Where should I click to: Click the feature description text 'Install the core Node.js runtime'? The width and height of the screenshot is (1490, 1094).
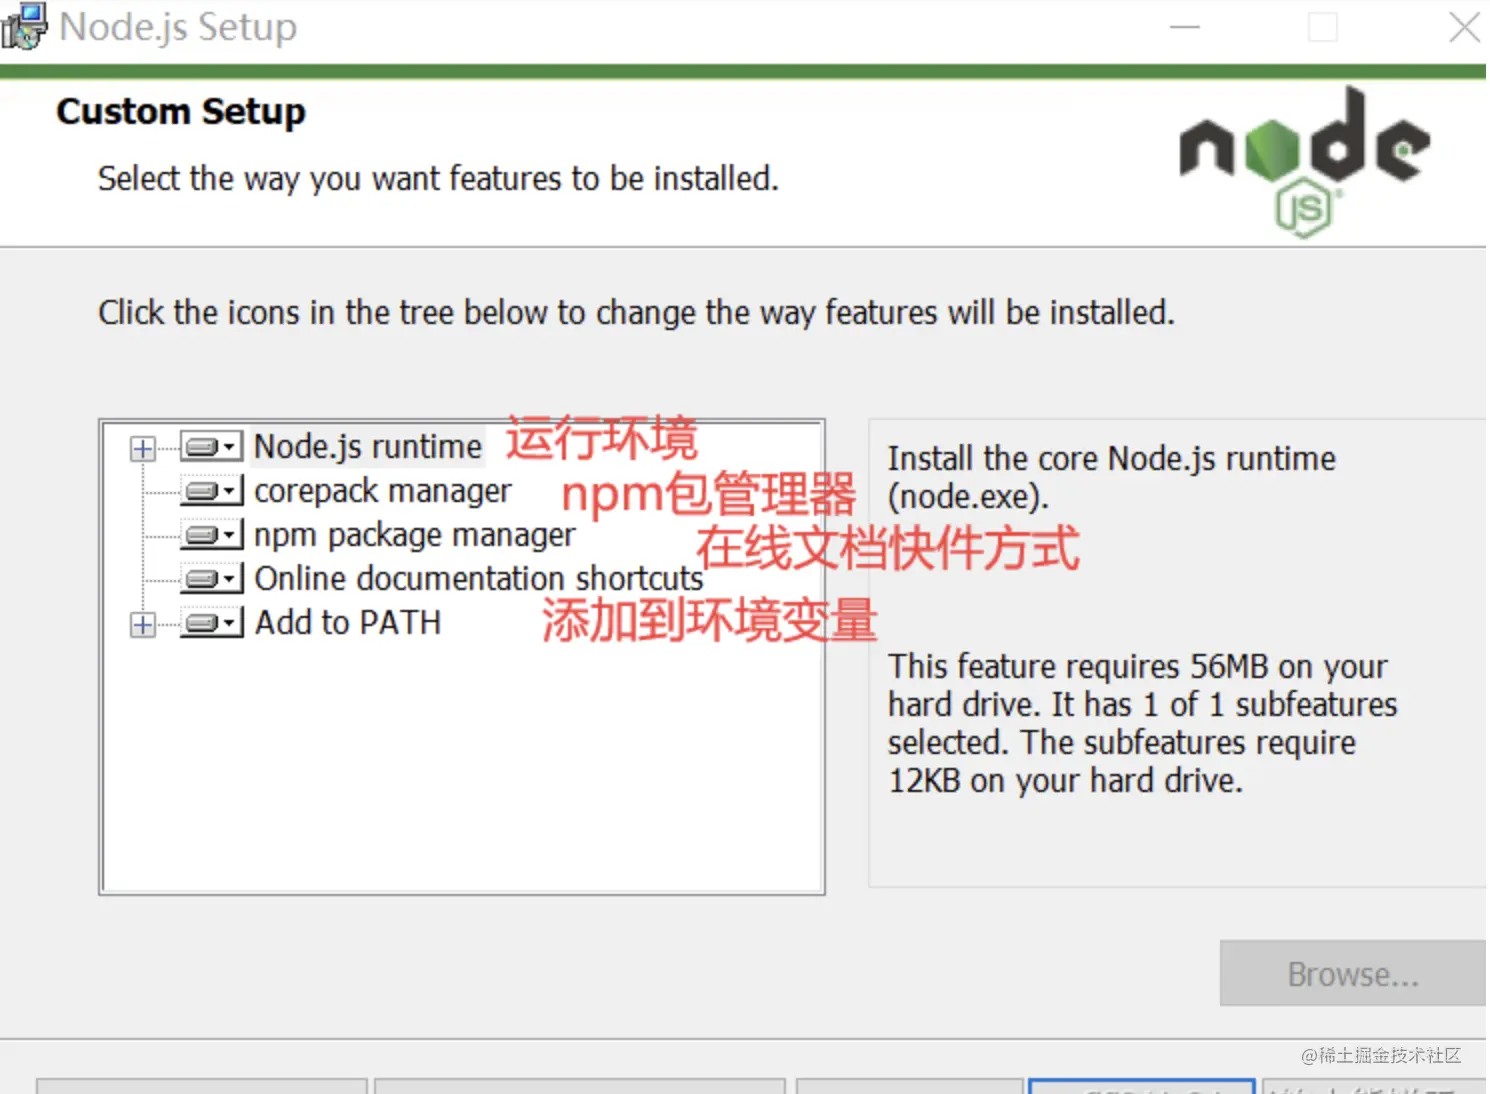tap(1111, 459)
